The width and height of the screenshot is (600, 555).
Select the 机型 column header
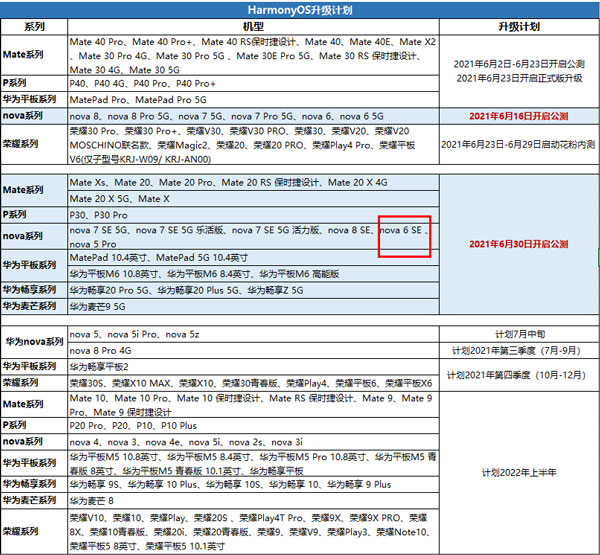pyautogui.click(x=253, y=27)
